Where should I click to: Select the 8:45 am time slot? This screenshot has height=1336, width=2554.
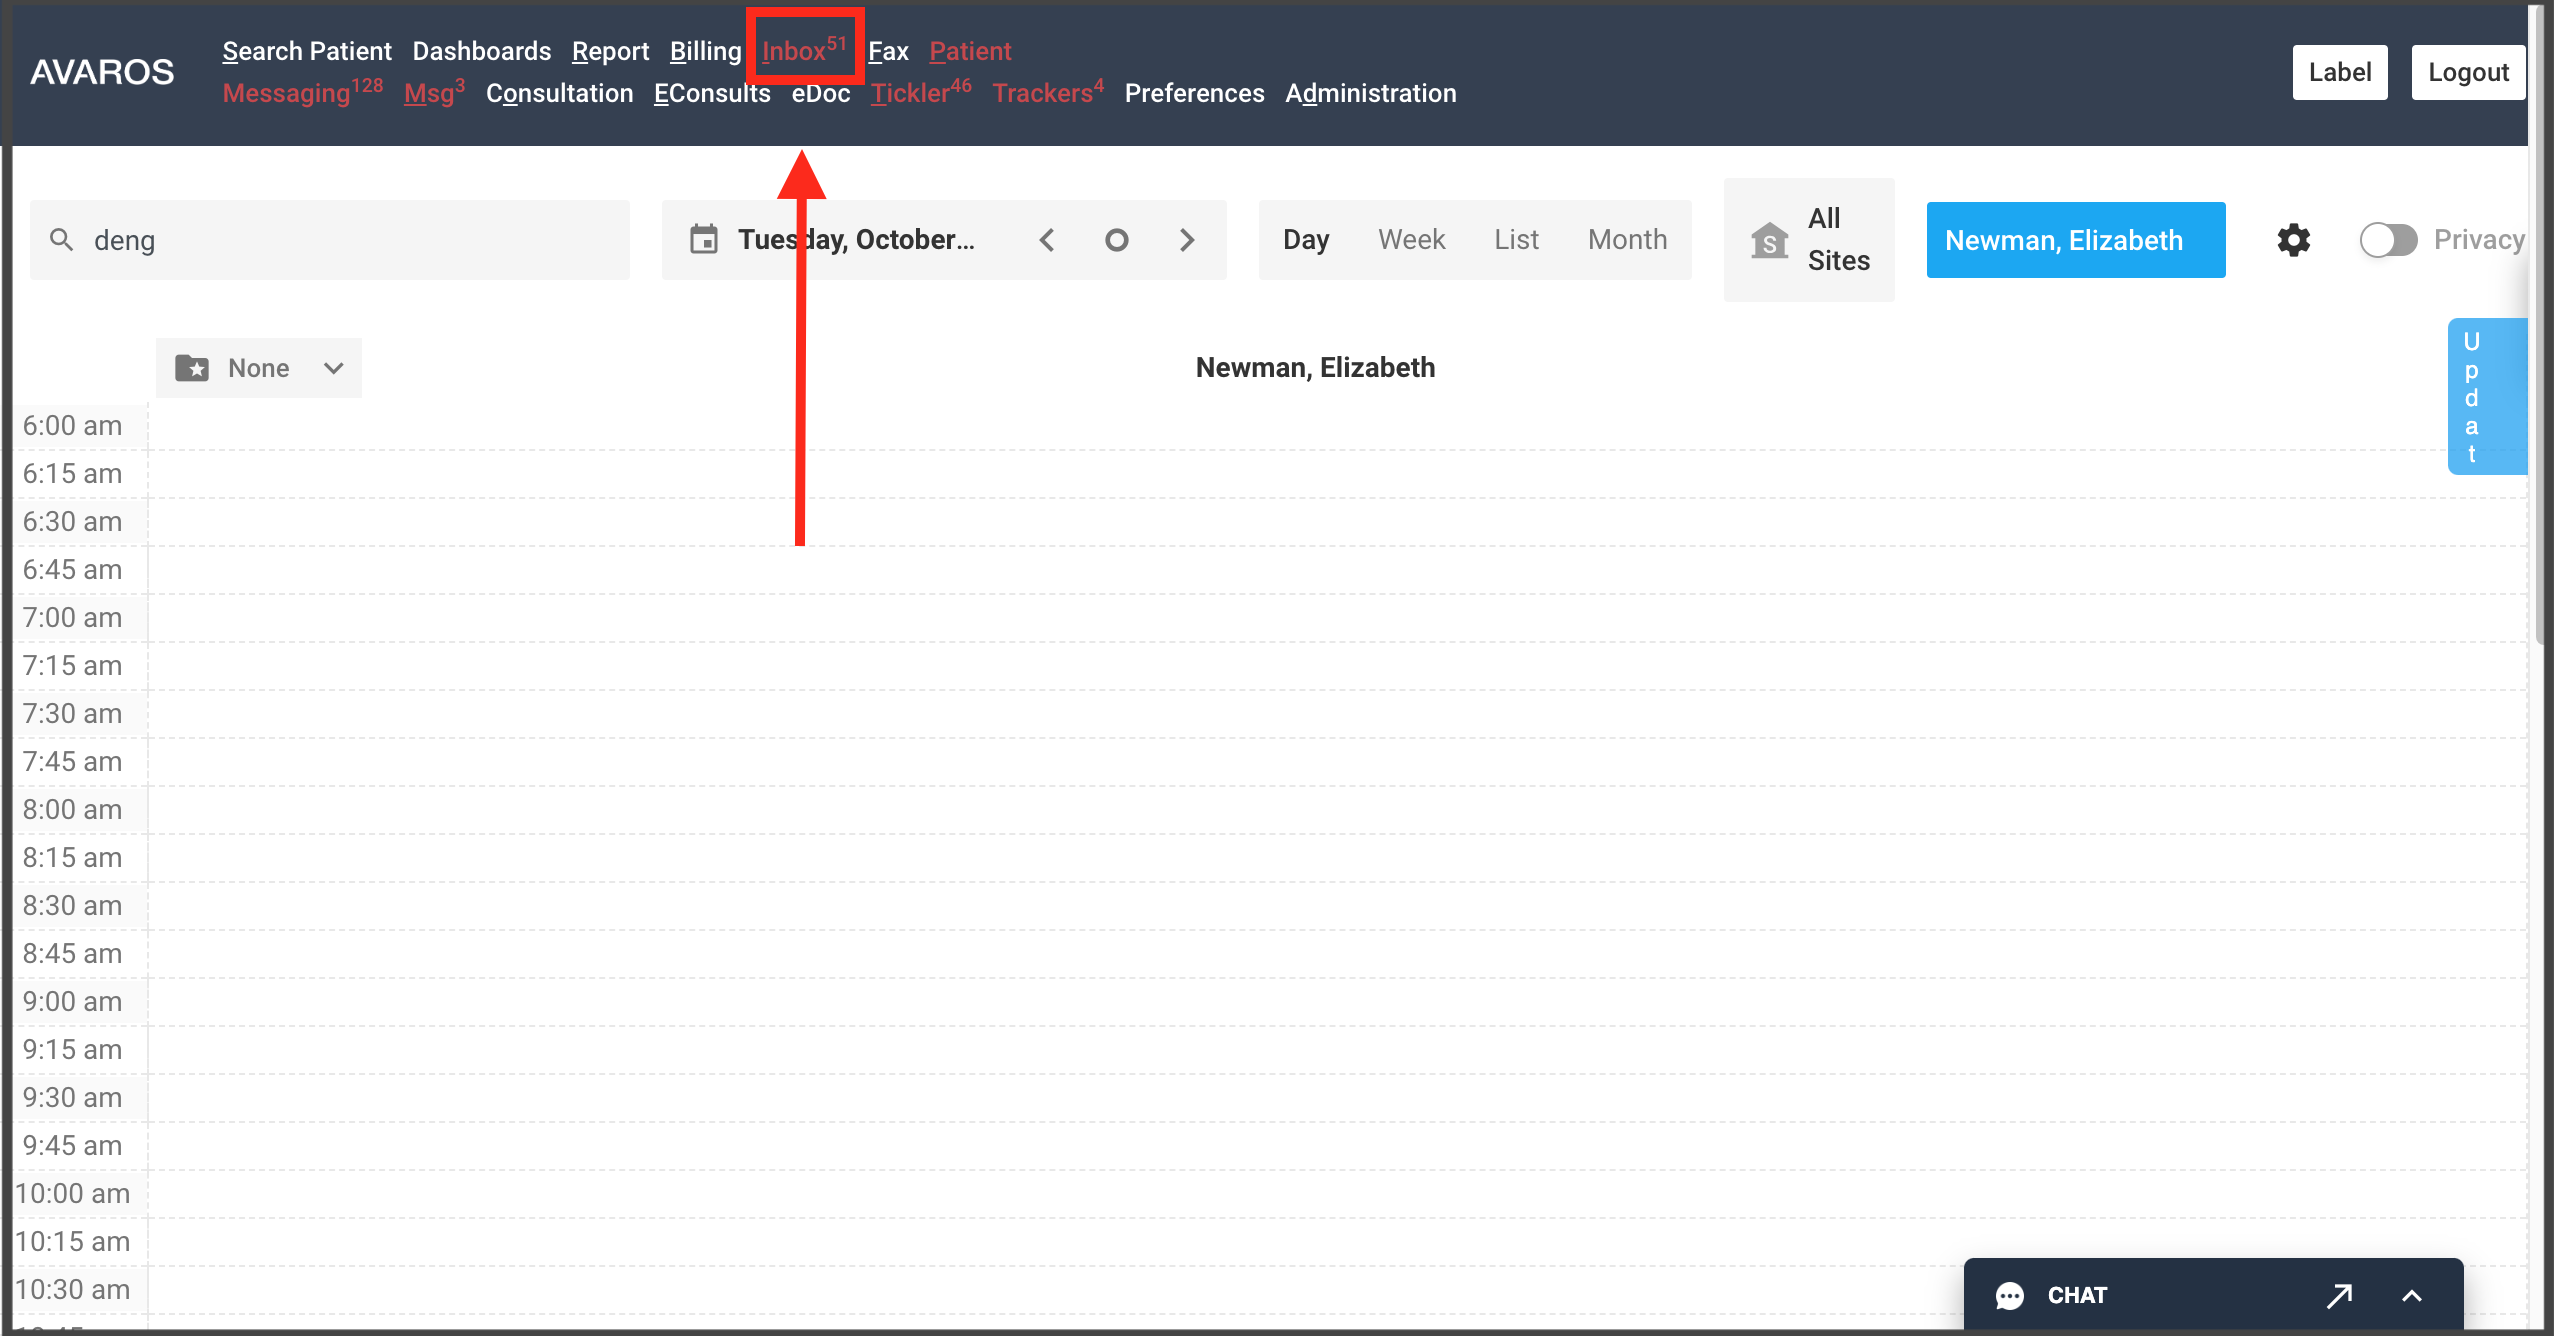[1338, 954]
